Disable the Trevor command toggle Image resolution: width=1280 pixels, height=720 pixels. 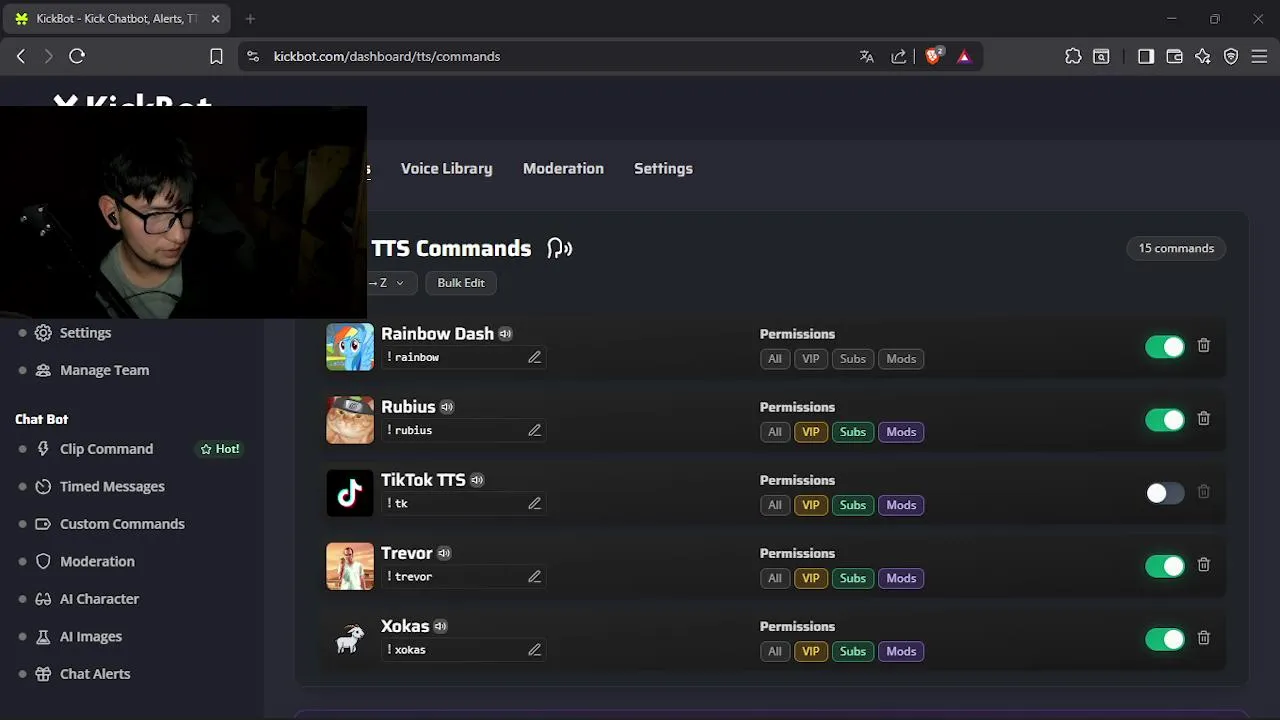coord(1165,565)
